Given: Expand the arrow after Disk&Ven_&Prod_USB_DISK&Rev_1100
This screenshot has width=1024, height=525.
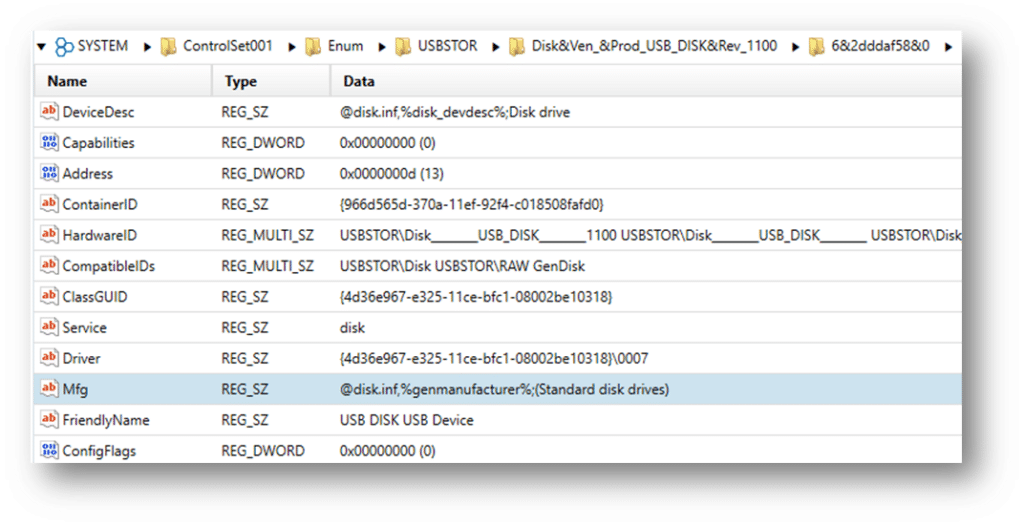Looking at the screenshot, I should (x=795, y=47).
